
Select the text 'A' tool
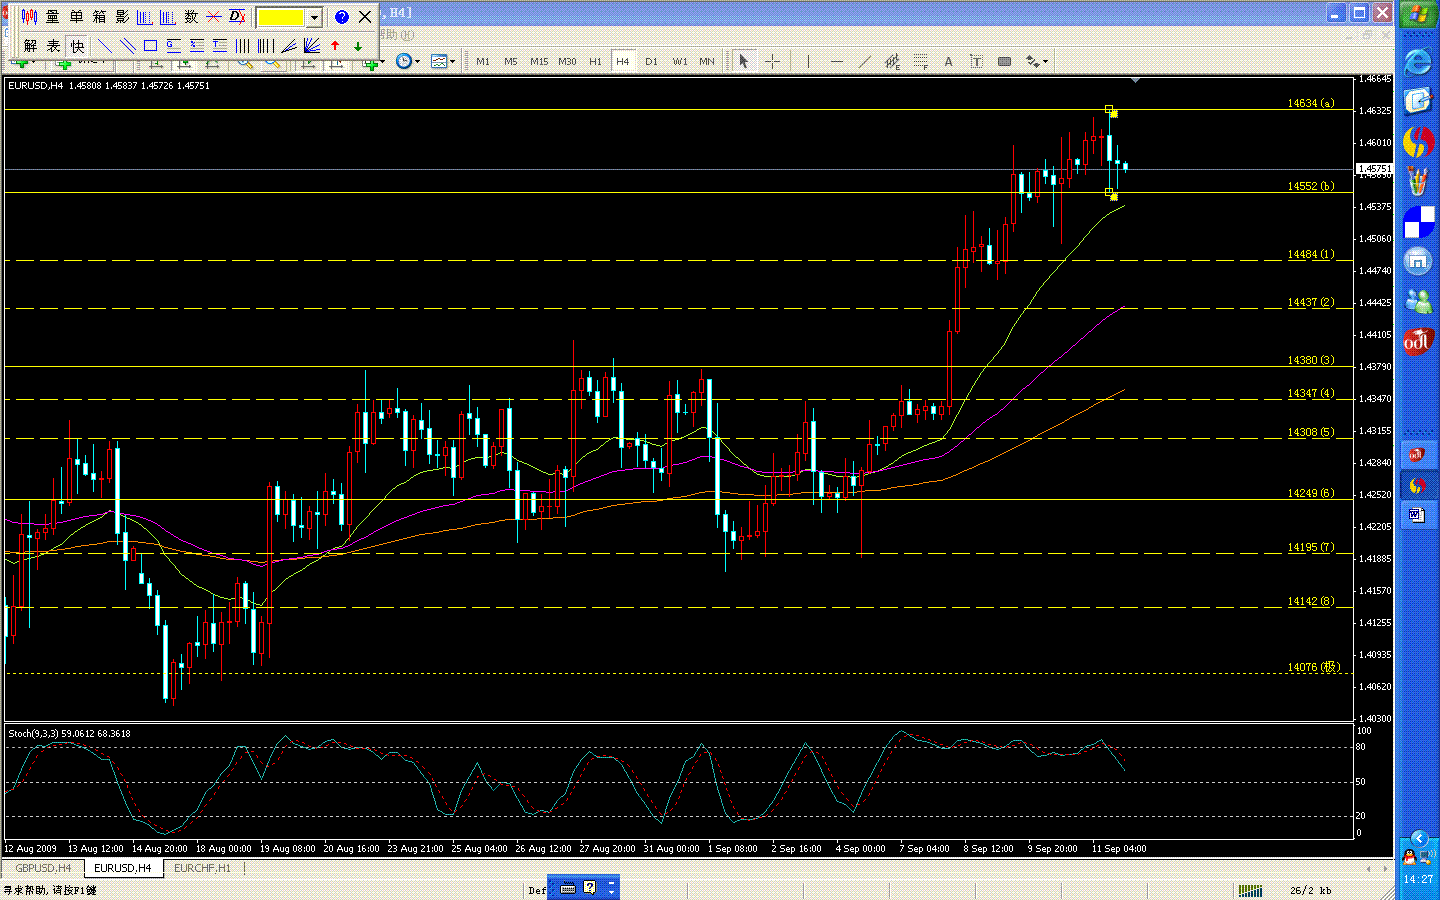point(948,62)
